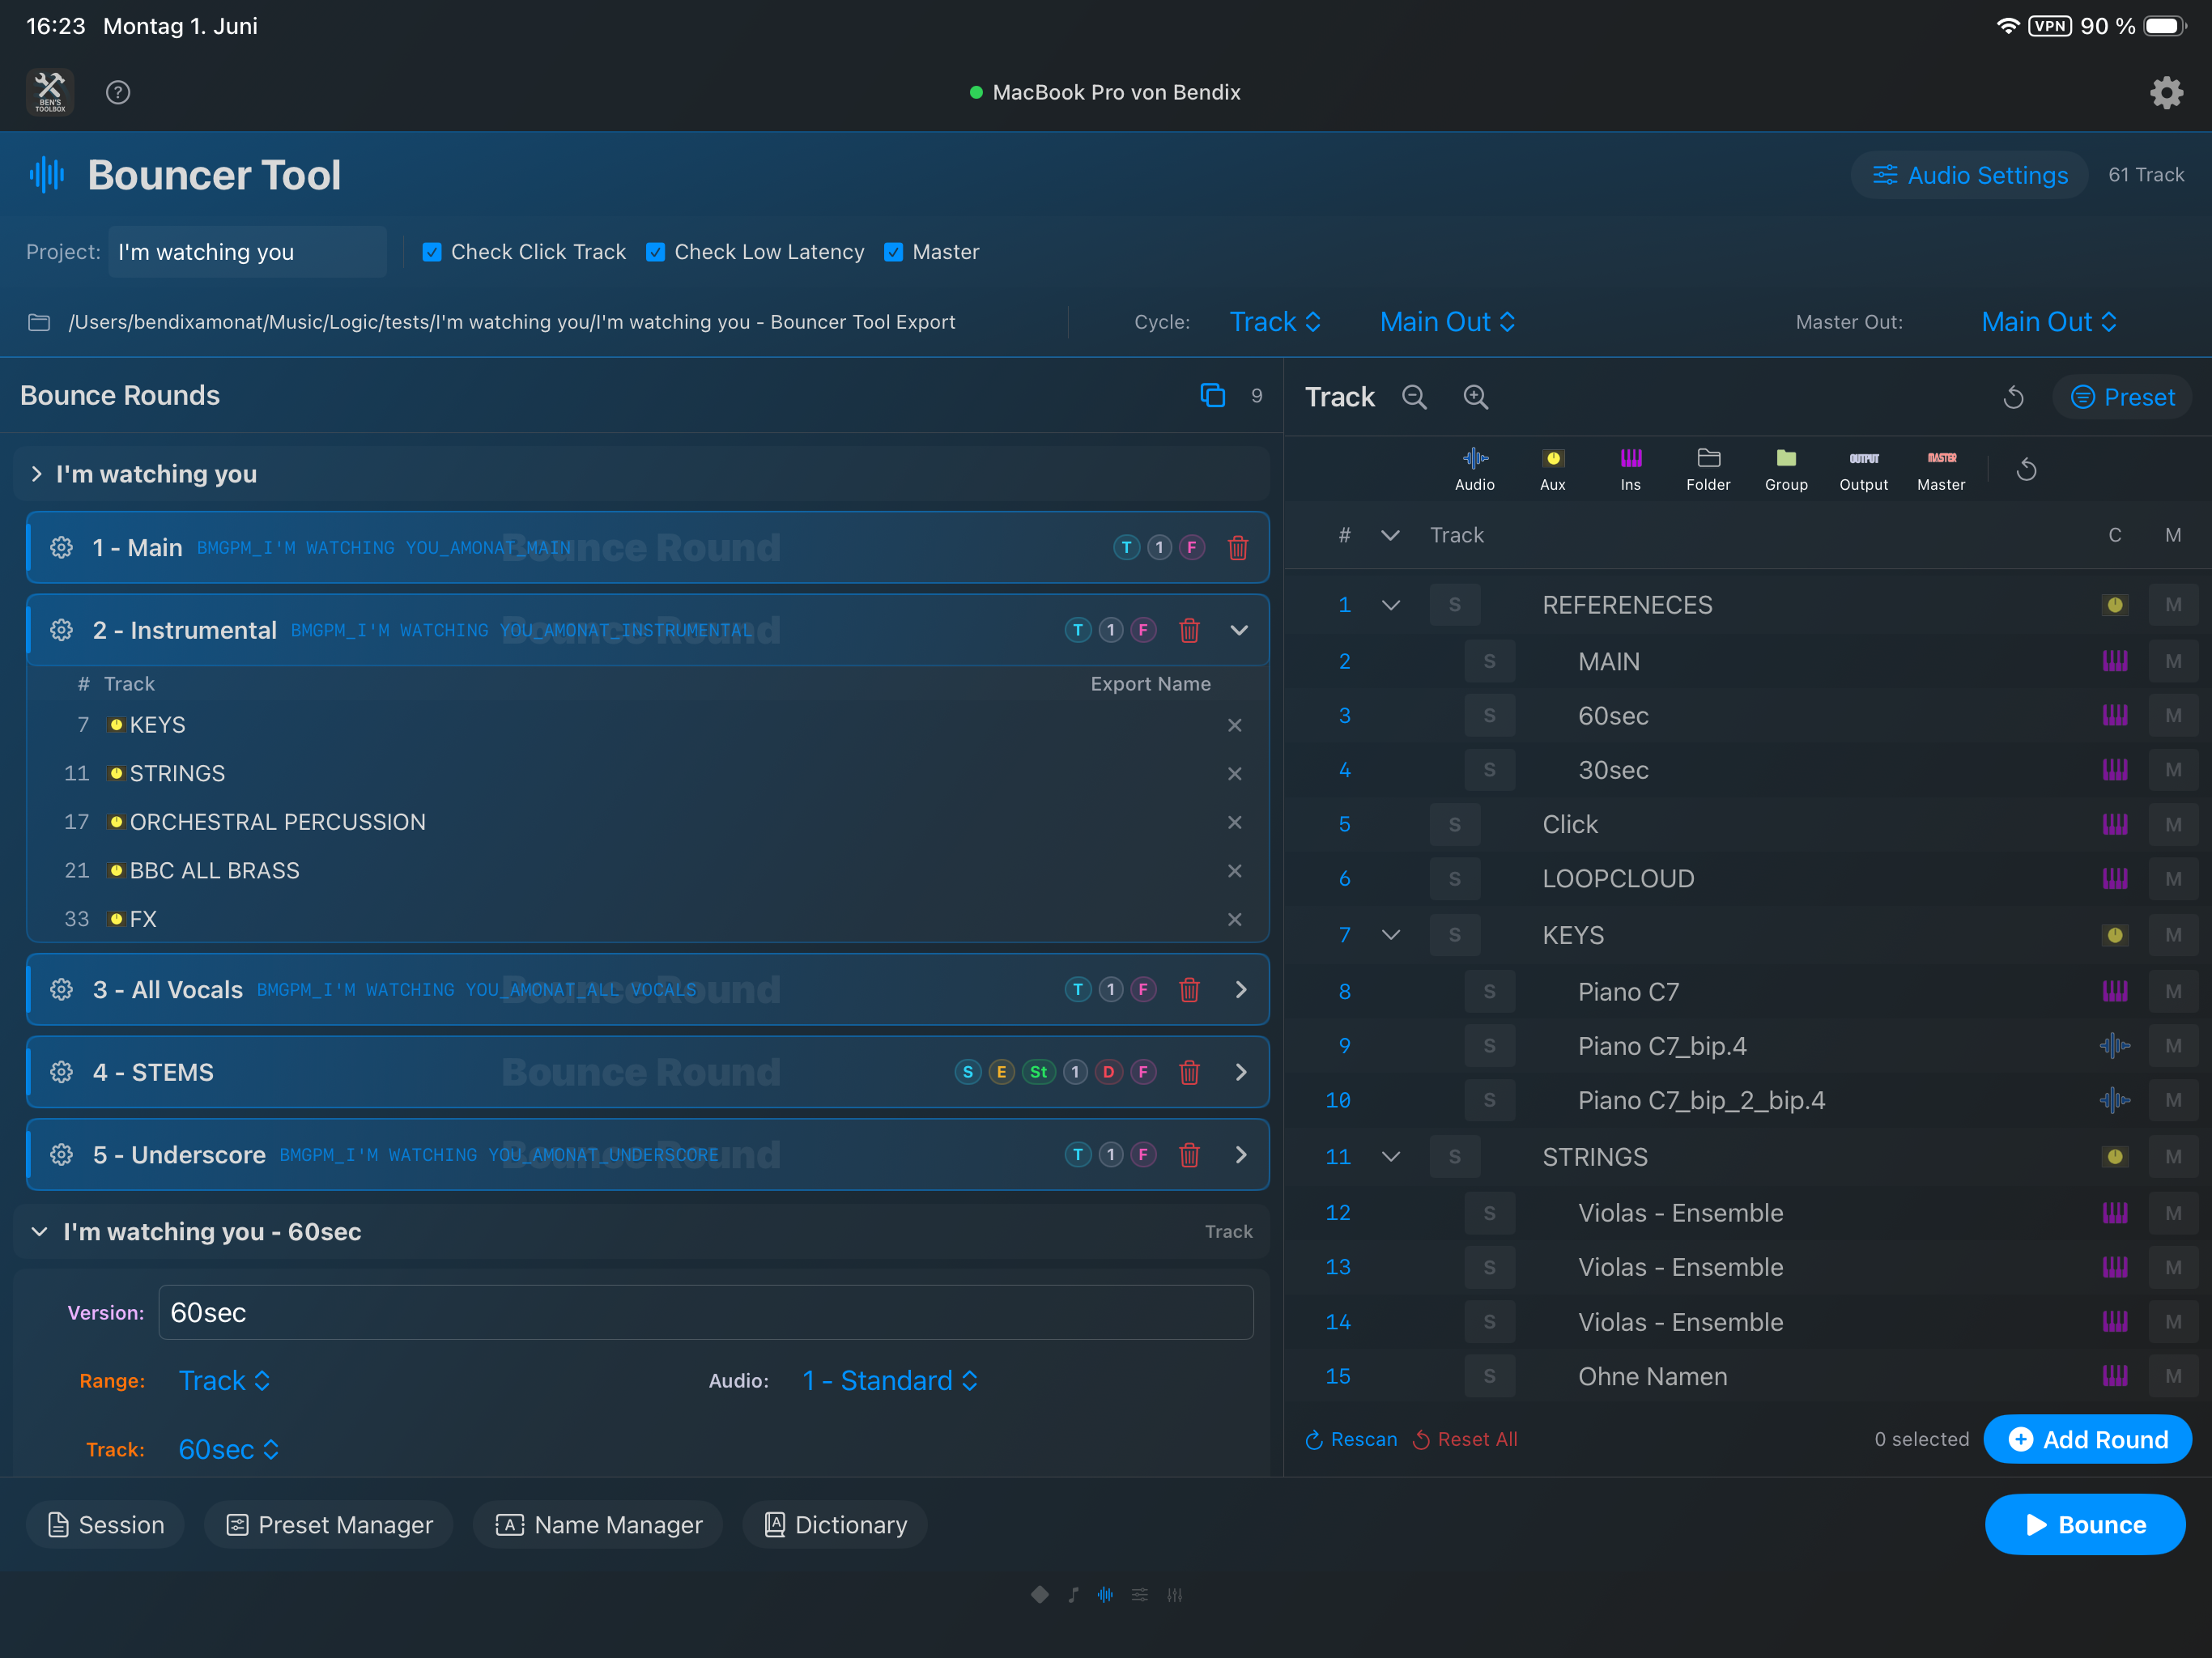Open the Track 60sec dropdown
Viewport: 2212px width, 1658px height.
pos(229,1450)
